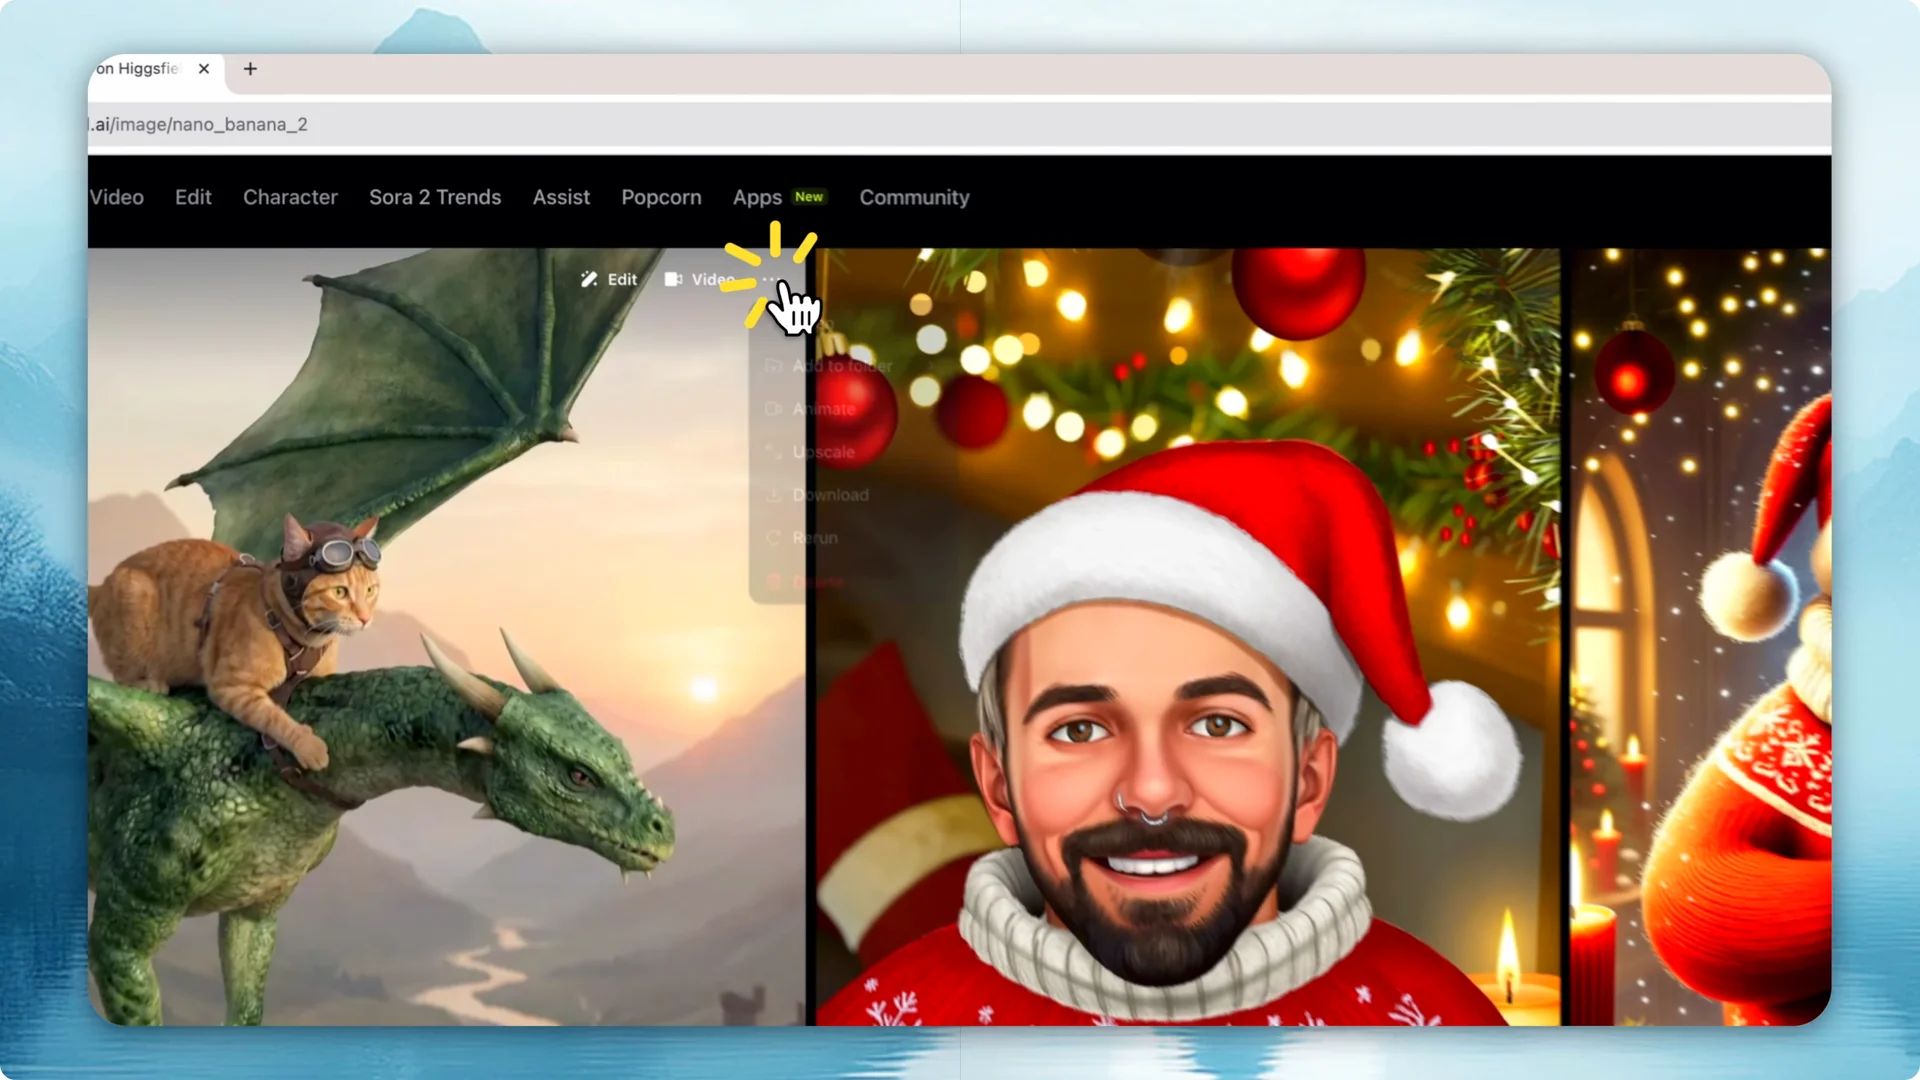Open a new browser tab with the plus button
This screenshot has width=1920, height=1080.
coord(250,69)
